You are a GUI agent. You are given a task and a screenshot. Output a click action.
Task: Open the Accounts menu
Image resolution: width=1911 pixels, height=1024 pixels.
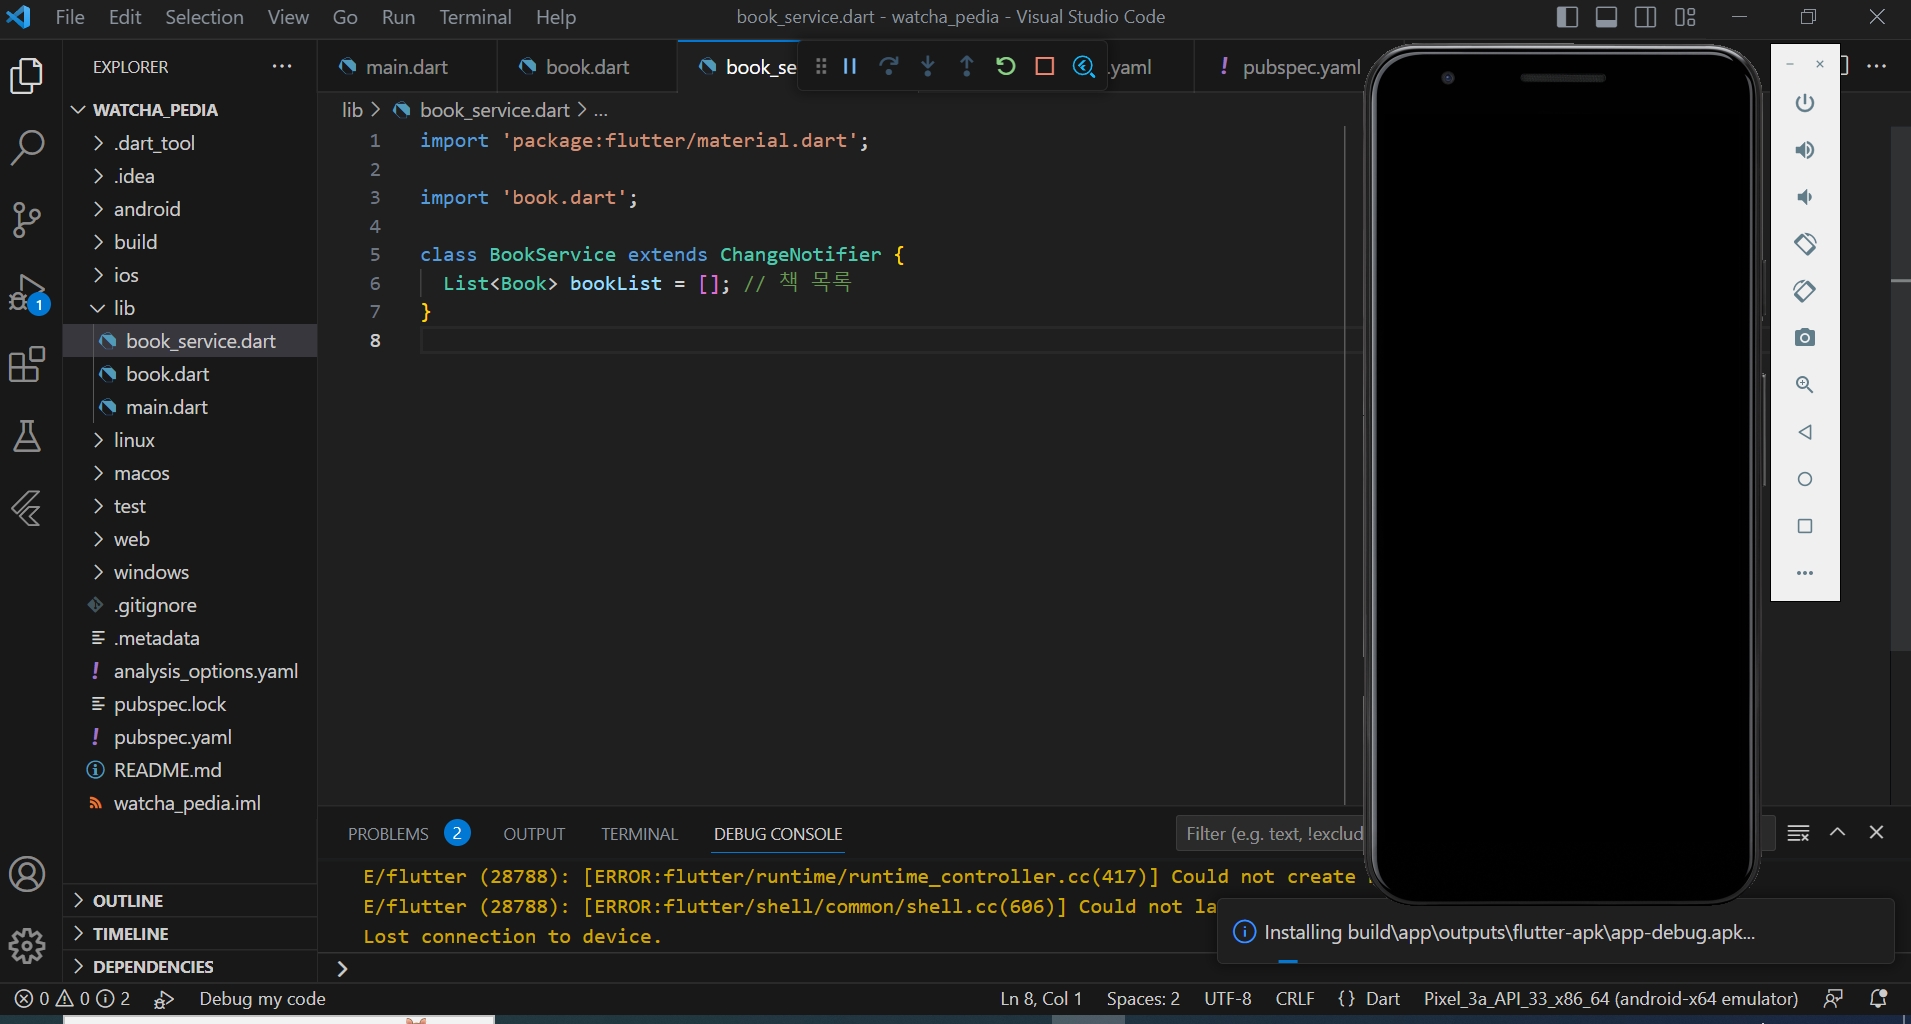click(27, 874)
